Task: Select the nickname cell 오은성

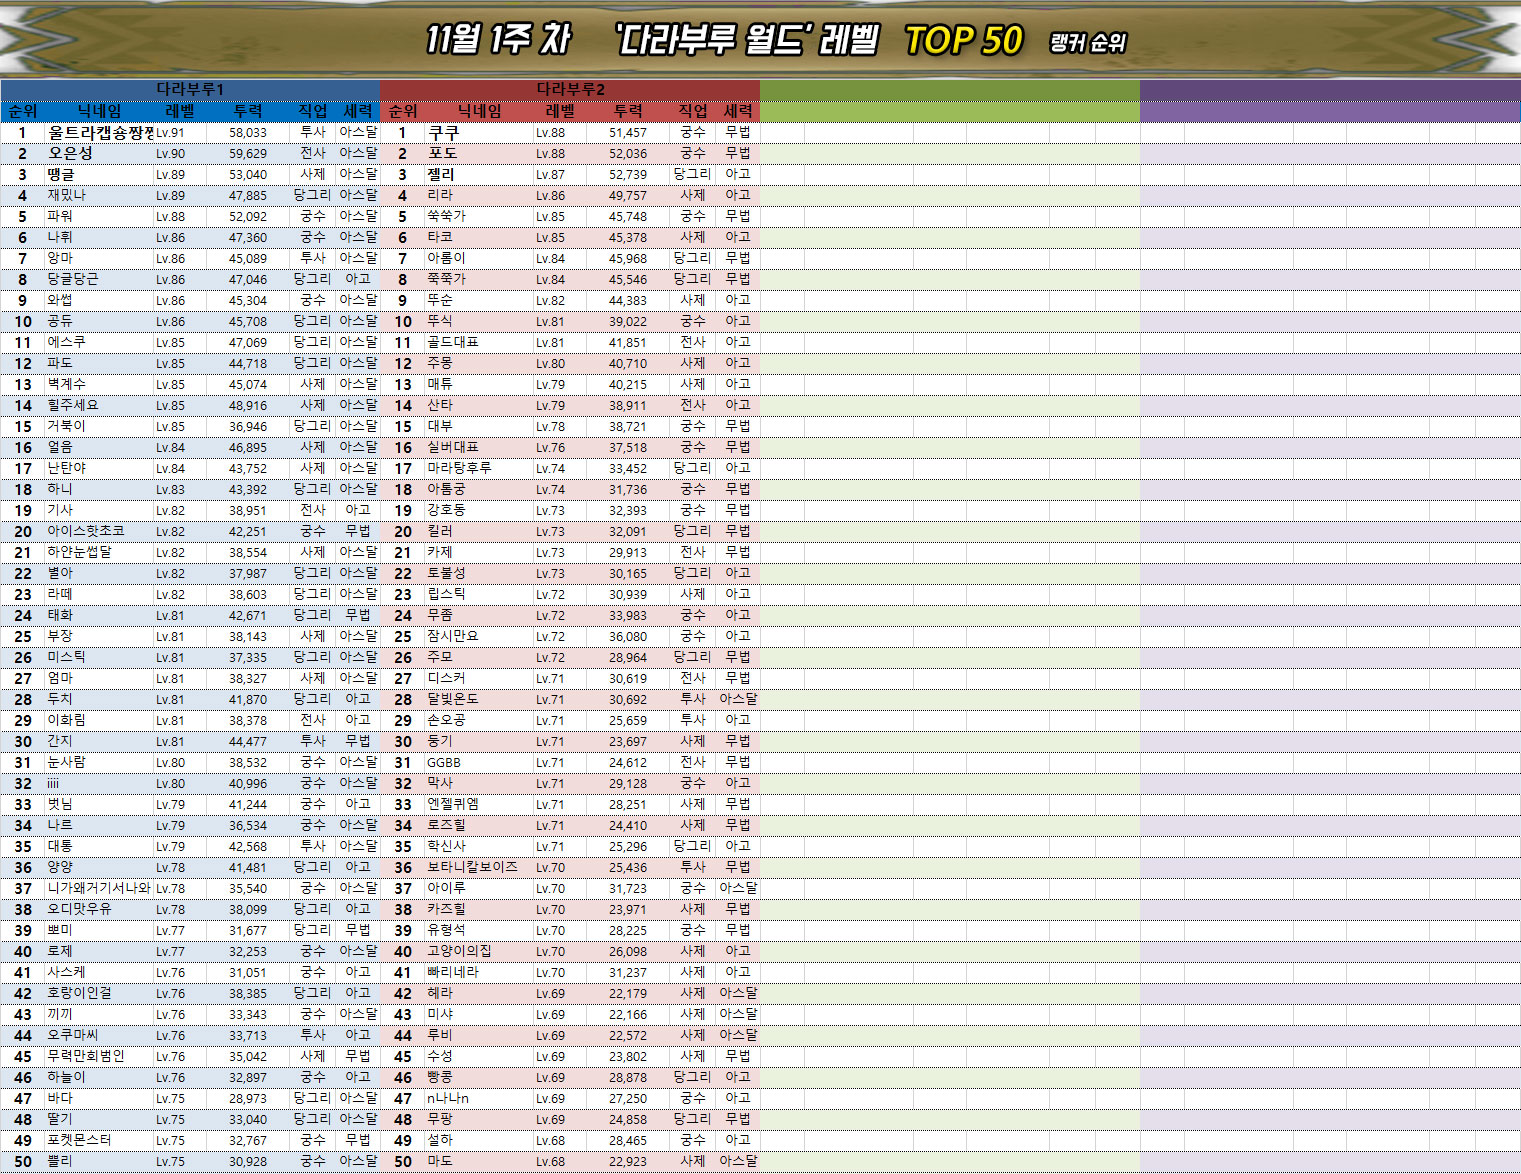Action: tap(70, 153)
